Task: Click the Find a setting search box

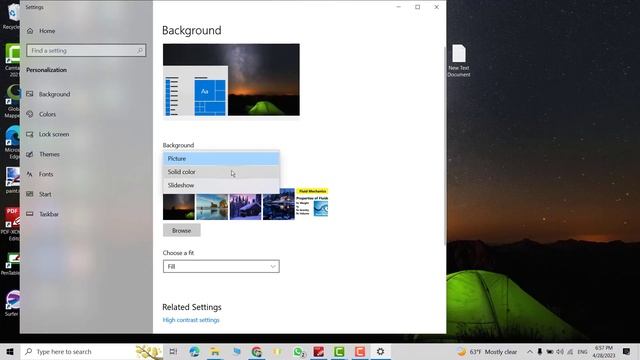Action: [86, 51]
